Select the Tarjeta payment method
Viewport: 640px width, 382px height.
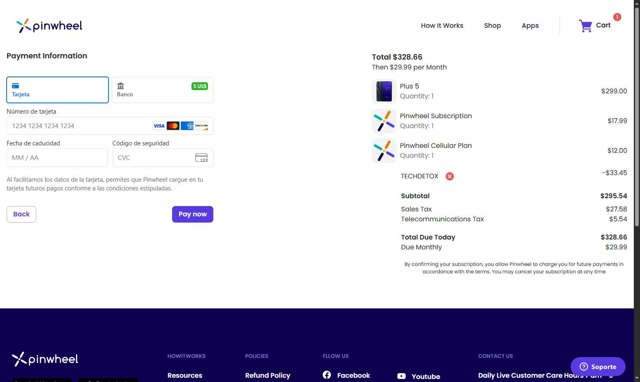coord(58,90)
